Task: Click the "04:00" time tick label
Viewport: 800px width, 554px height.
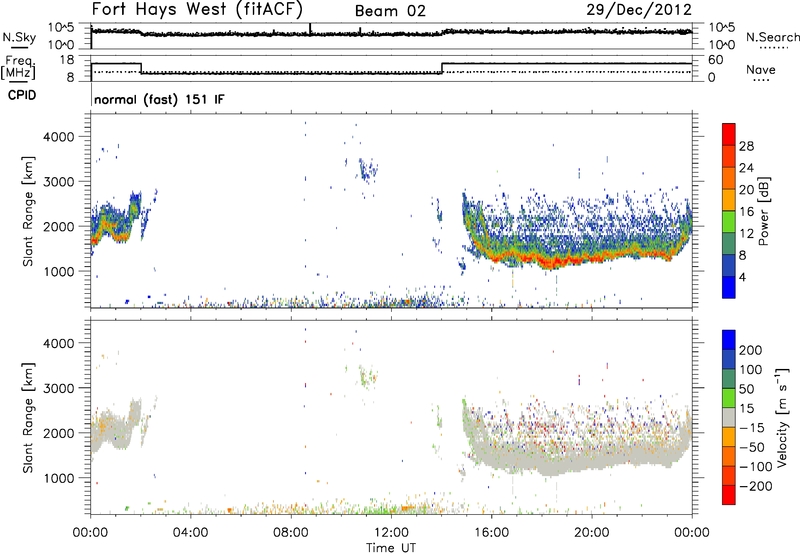Action: [190, 533]
